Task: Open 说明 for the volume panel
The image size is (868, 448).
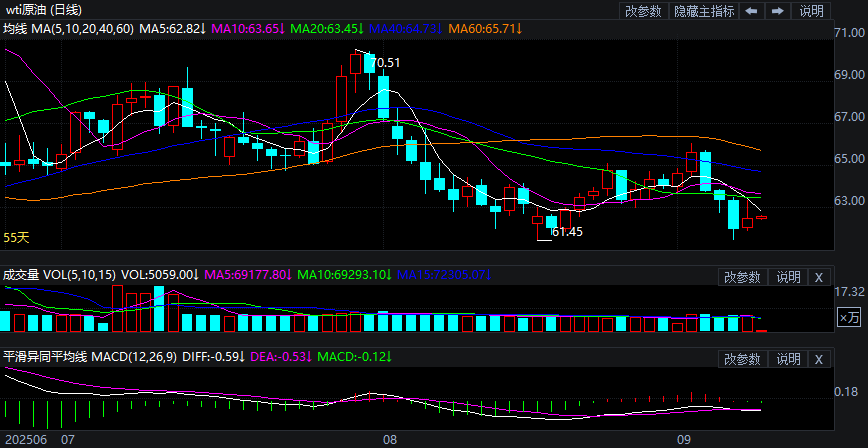Action: pyautogui.click(x=788, y=277)
